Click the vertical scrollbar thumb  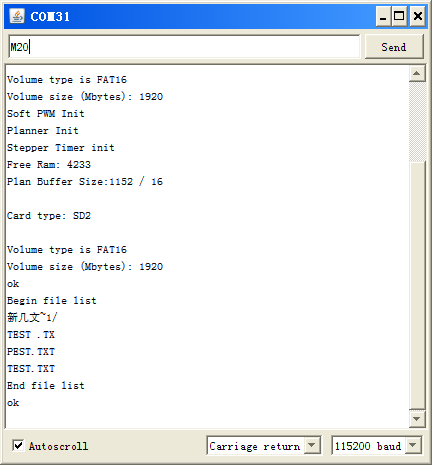[417, 285]
